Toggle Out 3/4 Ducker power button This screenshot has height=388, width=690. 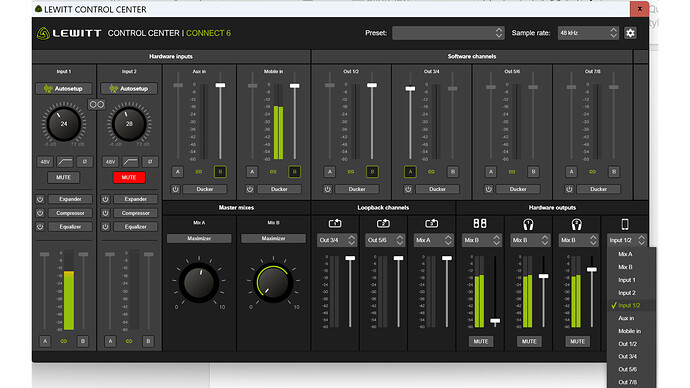tap(408, 189)
